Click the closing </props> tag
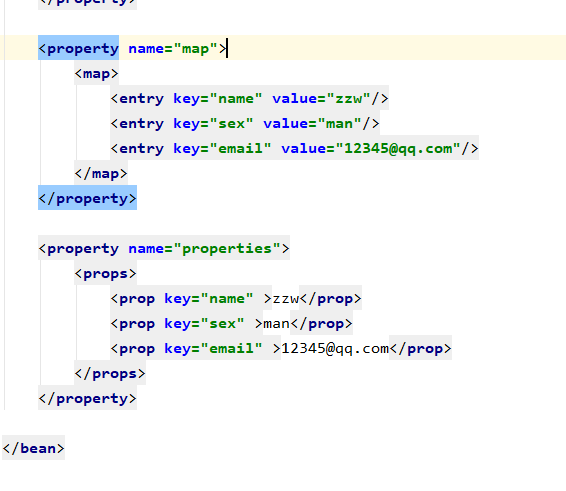The height and width of the screenshot is (491, 566). [110, 373]
